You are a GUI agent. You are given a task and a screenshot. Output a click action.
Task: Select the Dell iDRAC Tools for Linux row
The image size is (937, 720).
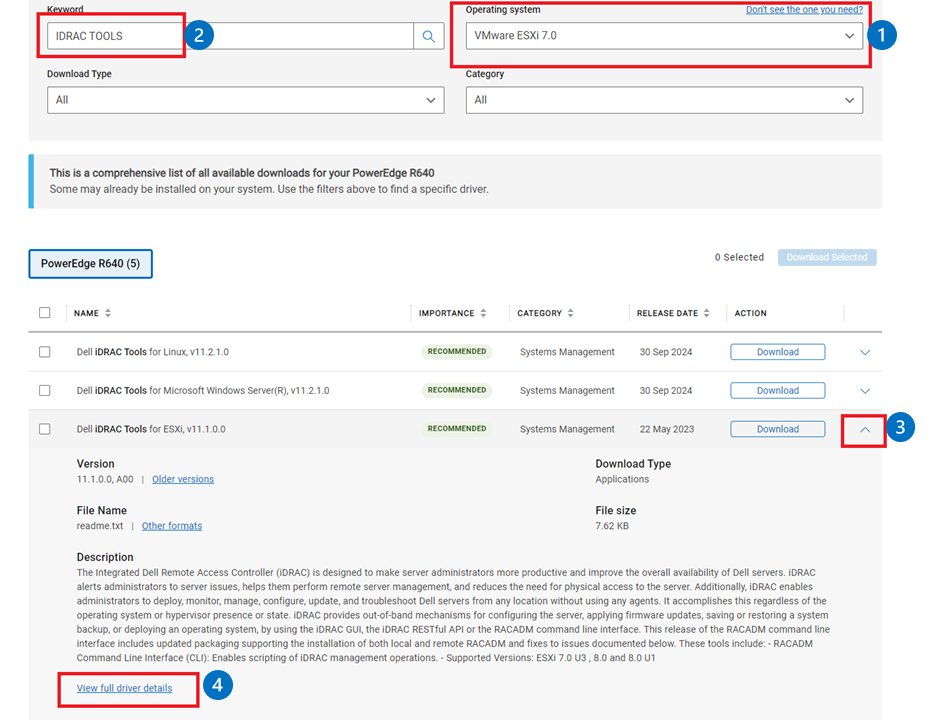click(45, 351)
